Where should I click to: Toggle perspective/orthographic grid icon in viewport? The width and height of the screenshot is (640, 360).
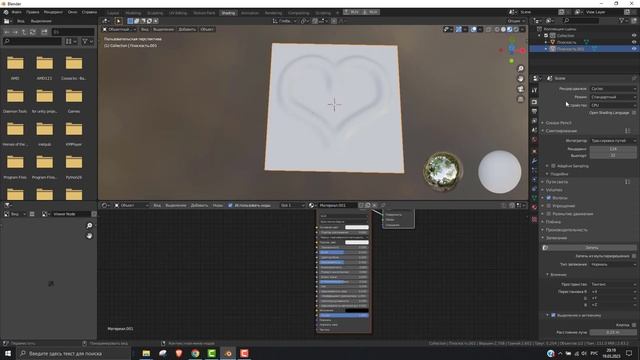(x=520, y=99)
